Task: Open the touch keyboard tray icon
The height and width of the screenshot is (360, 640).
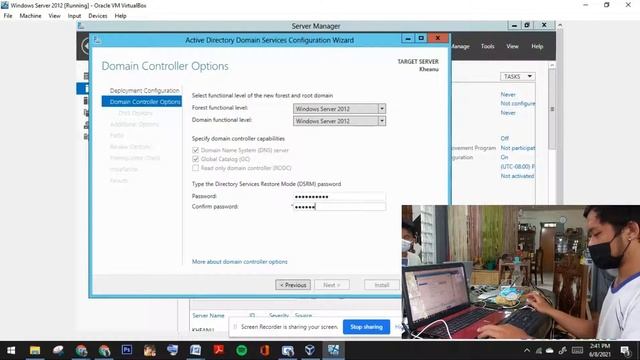Action: pyautogui.click(x=577, y=350)
